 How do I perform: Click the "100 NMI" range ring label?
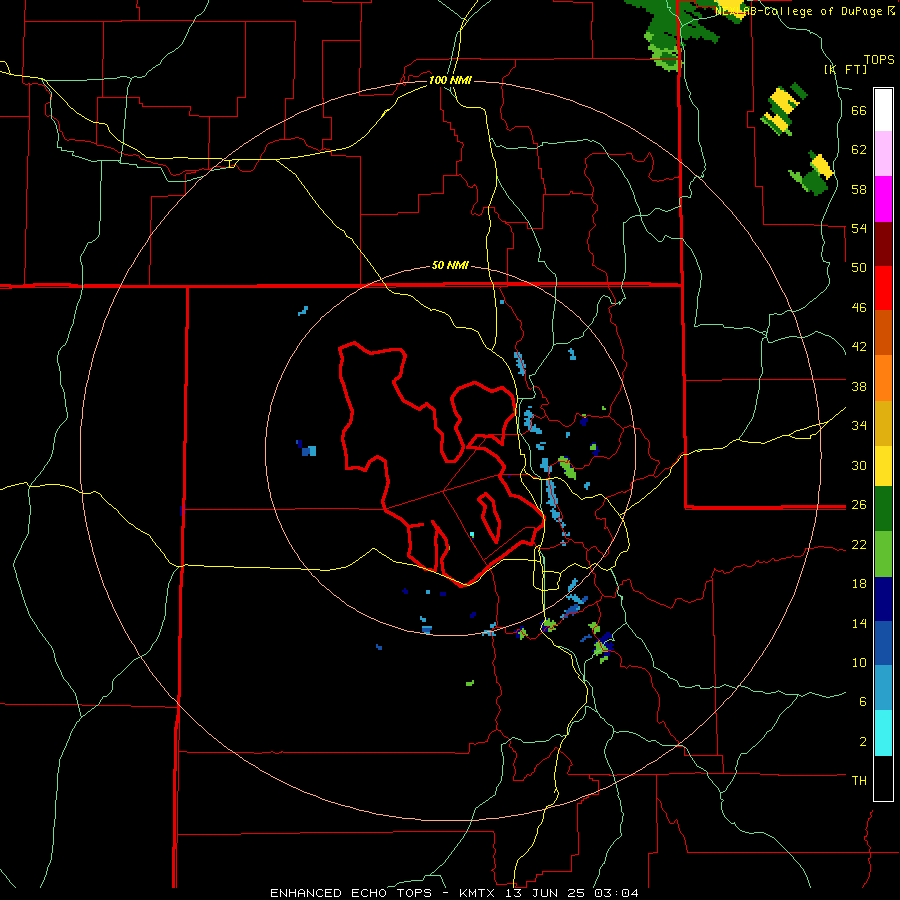pyautogui.click(x=450, y=80)
